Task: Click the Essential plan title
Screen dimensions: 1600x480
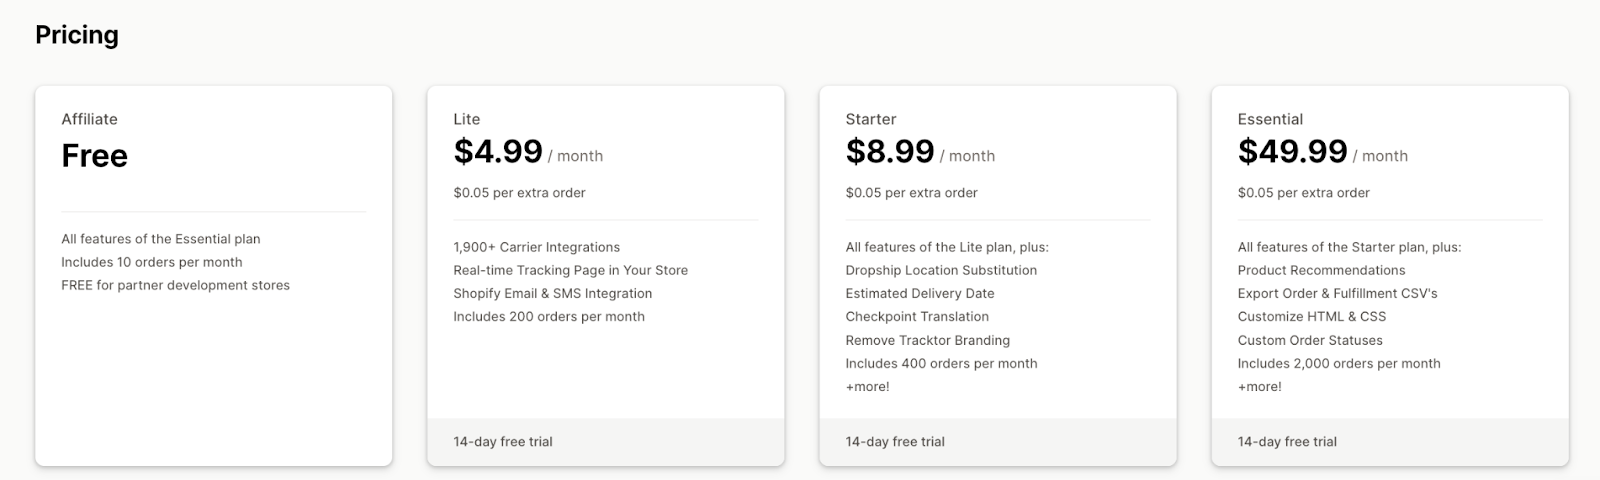Action: (1270, 119)
